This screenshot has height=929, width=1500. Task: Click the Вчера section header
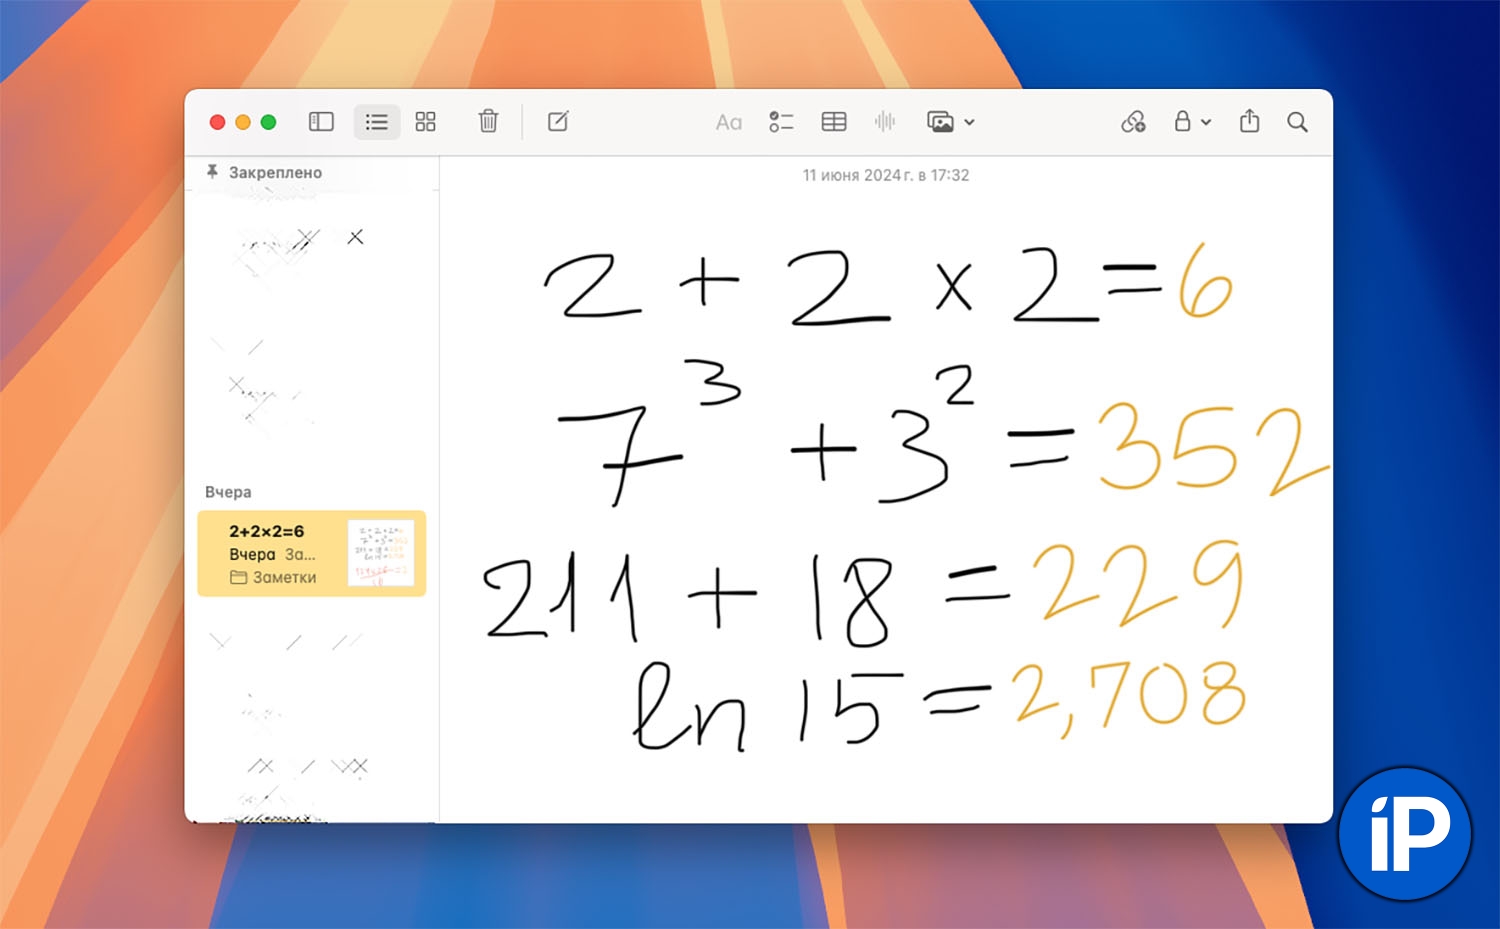pos(228,492)
